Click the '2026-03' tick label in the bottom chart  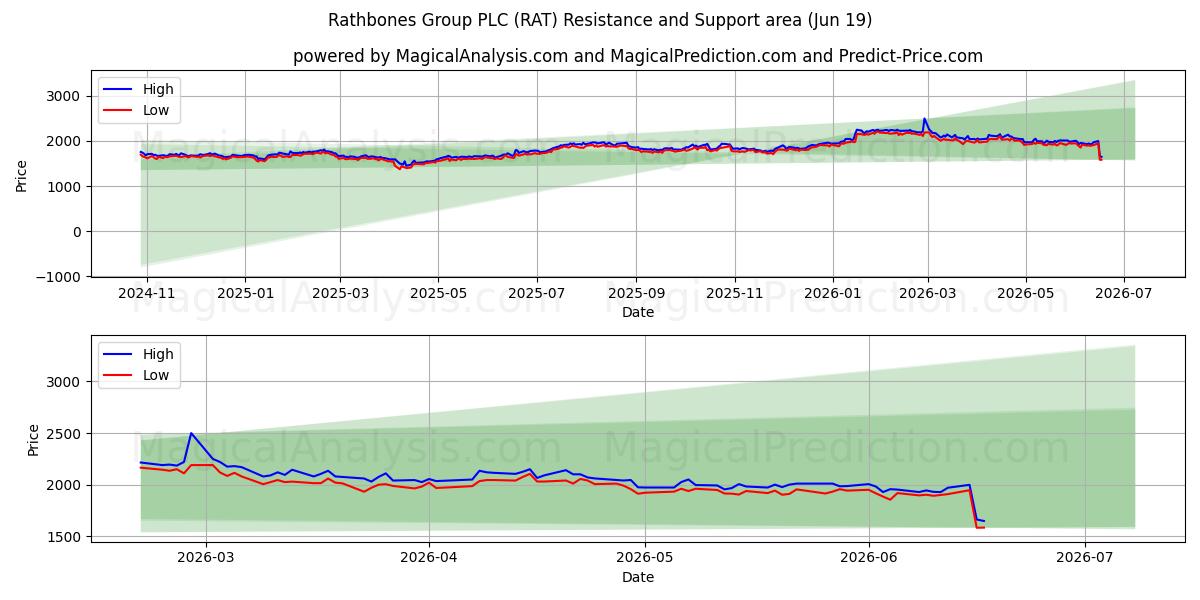point(206,559)
